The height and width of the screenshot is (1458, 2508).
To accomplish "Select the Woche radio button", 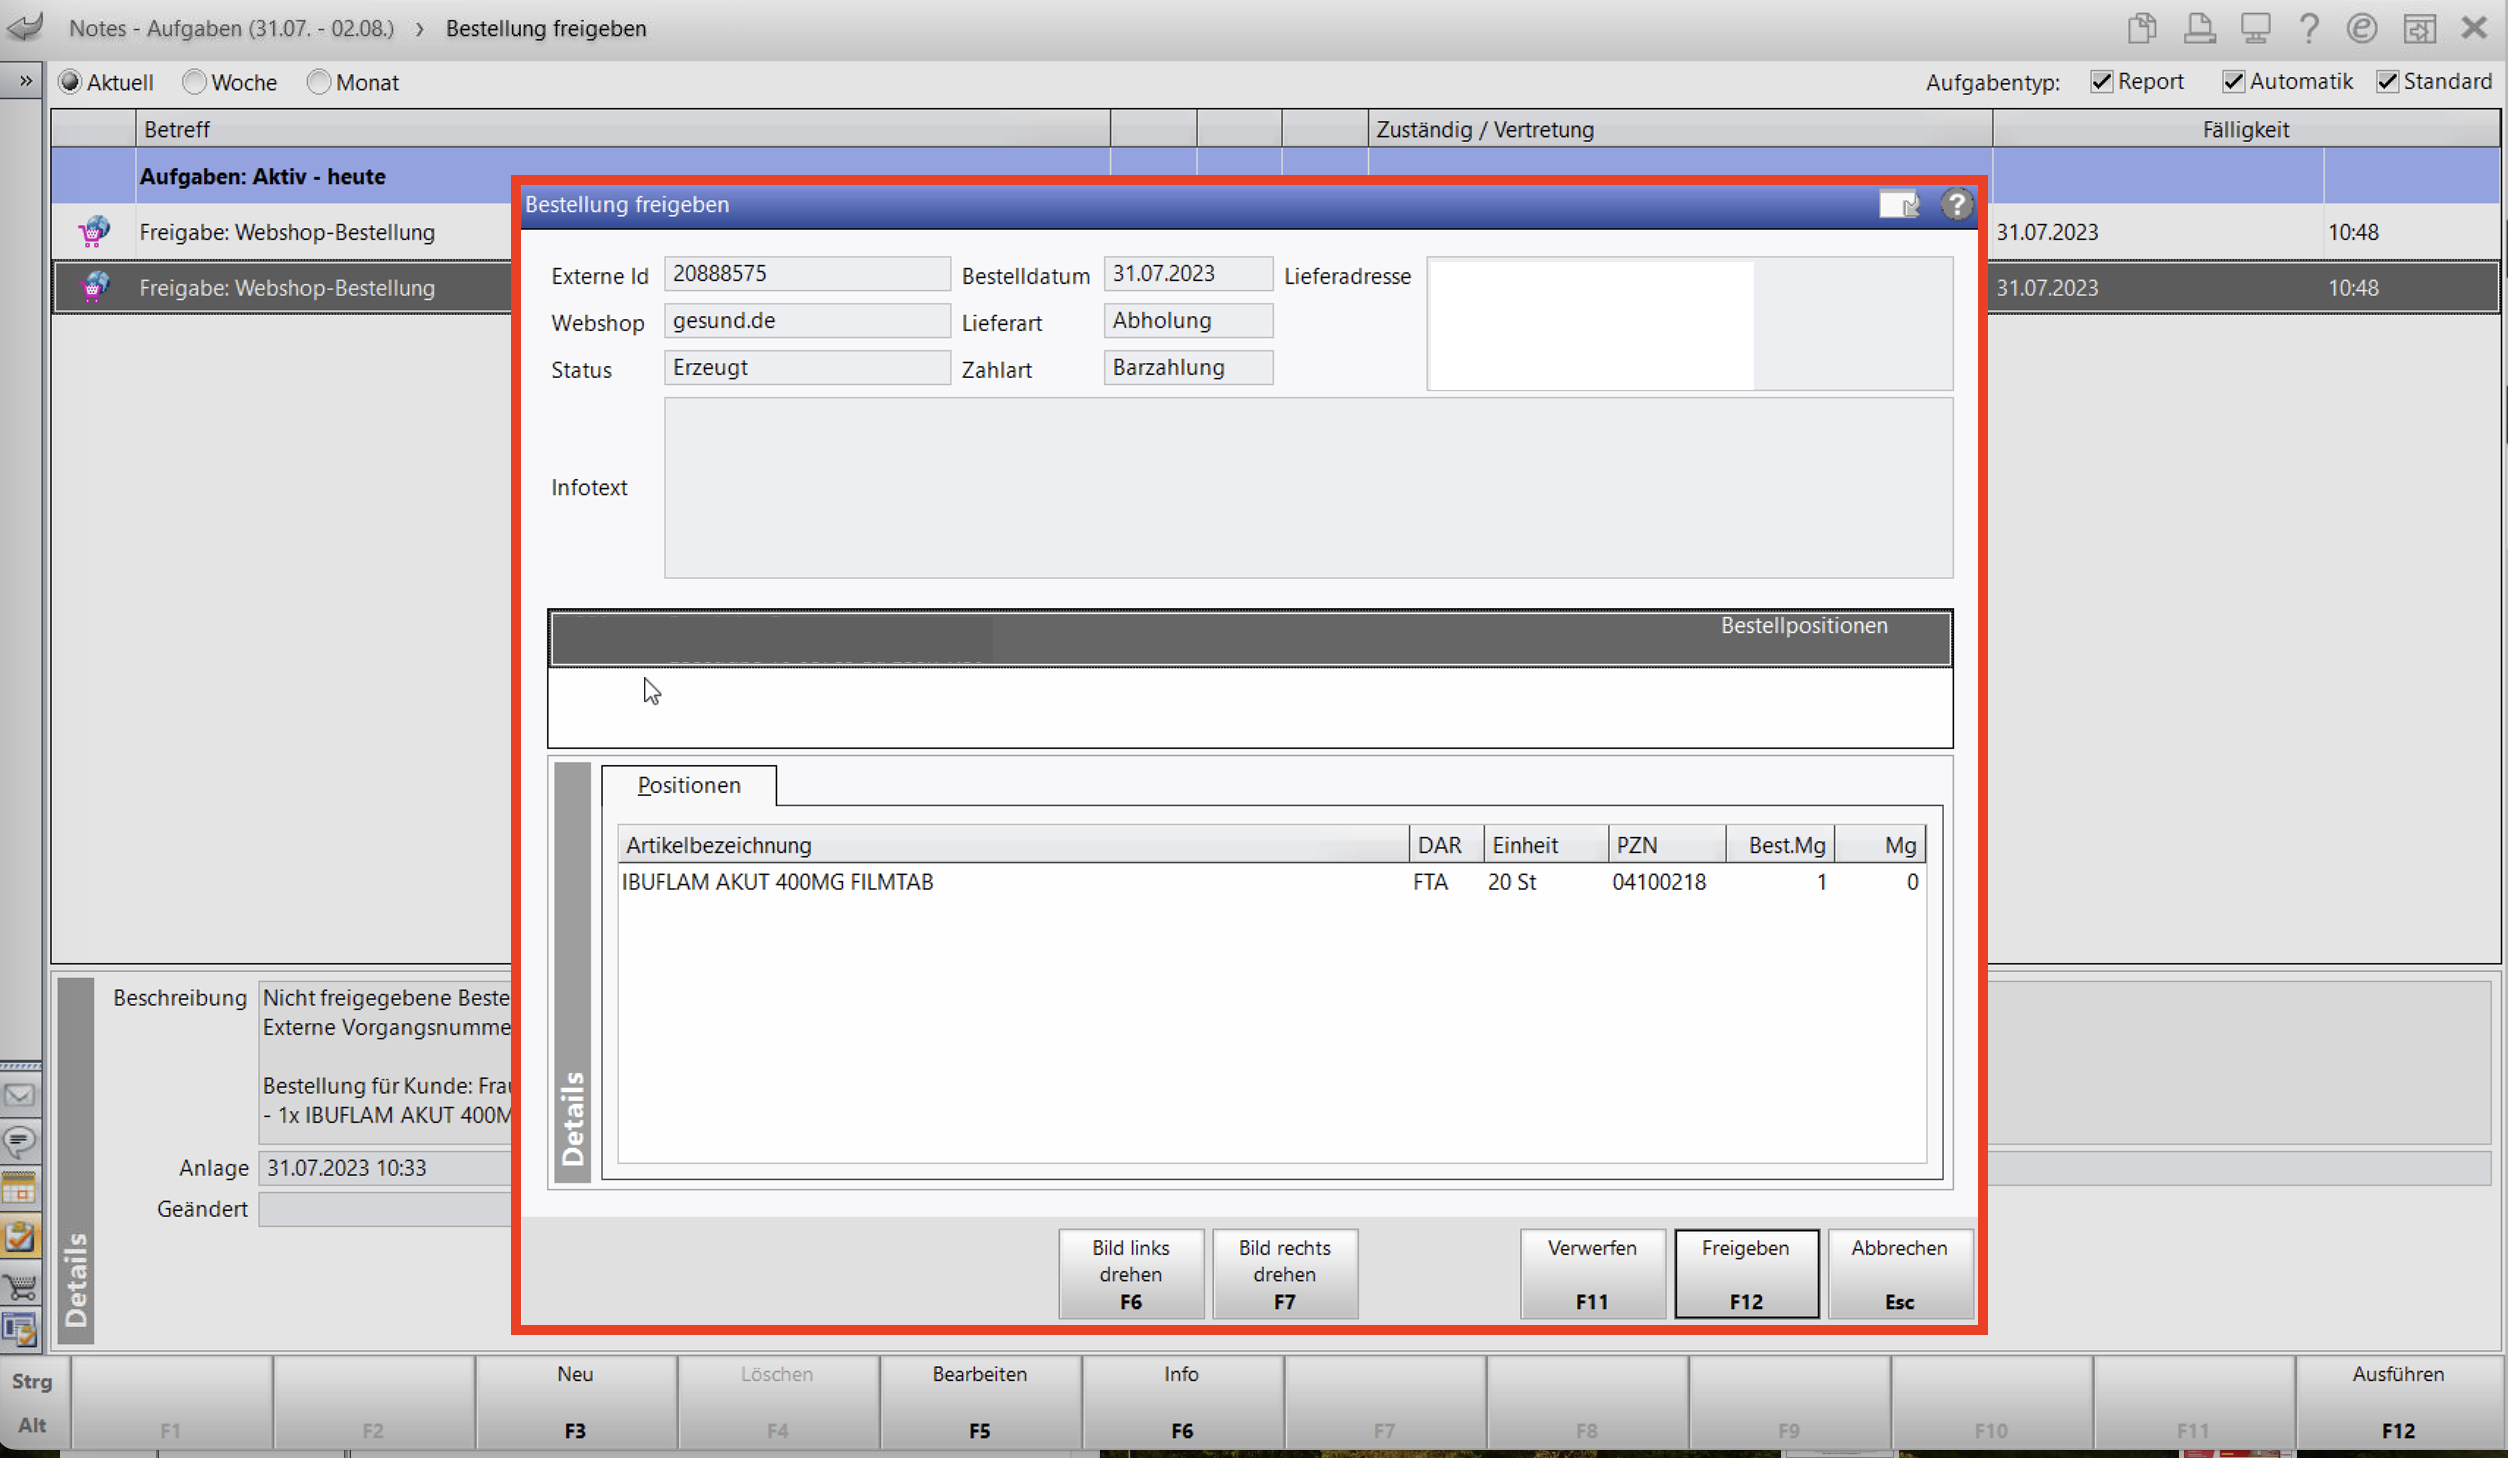I will pos(194,82).
